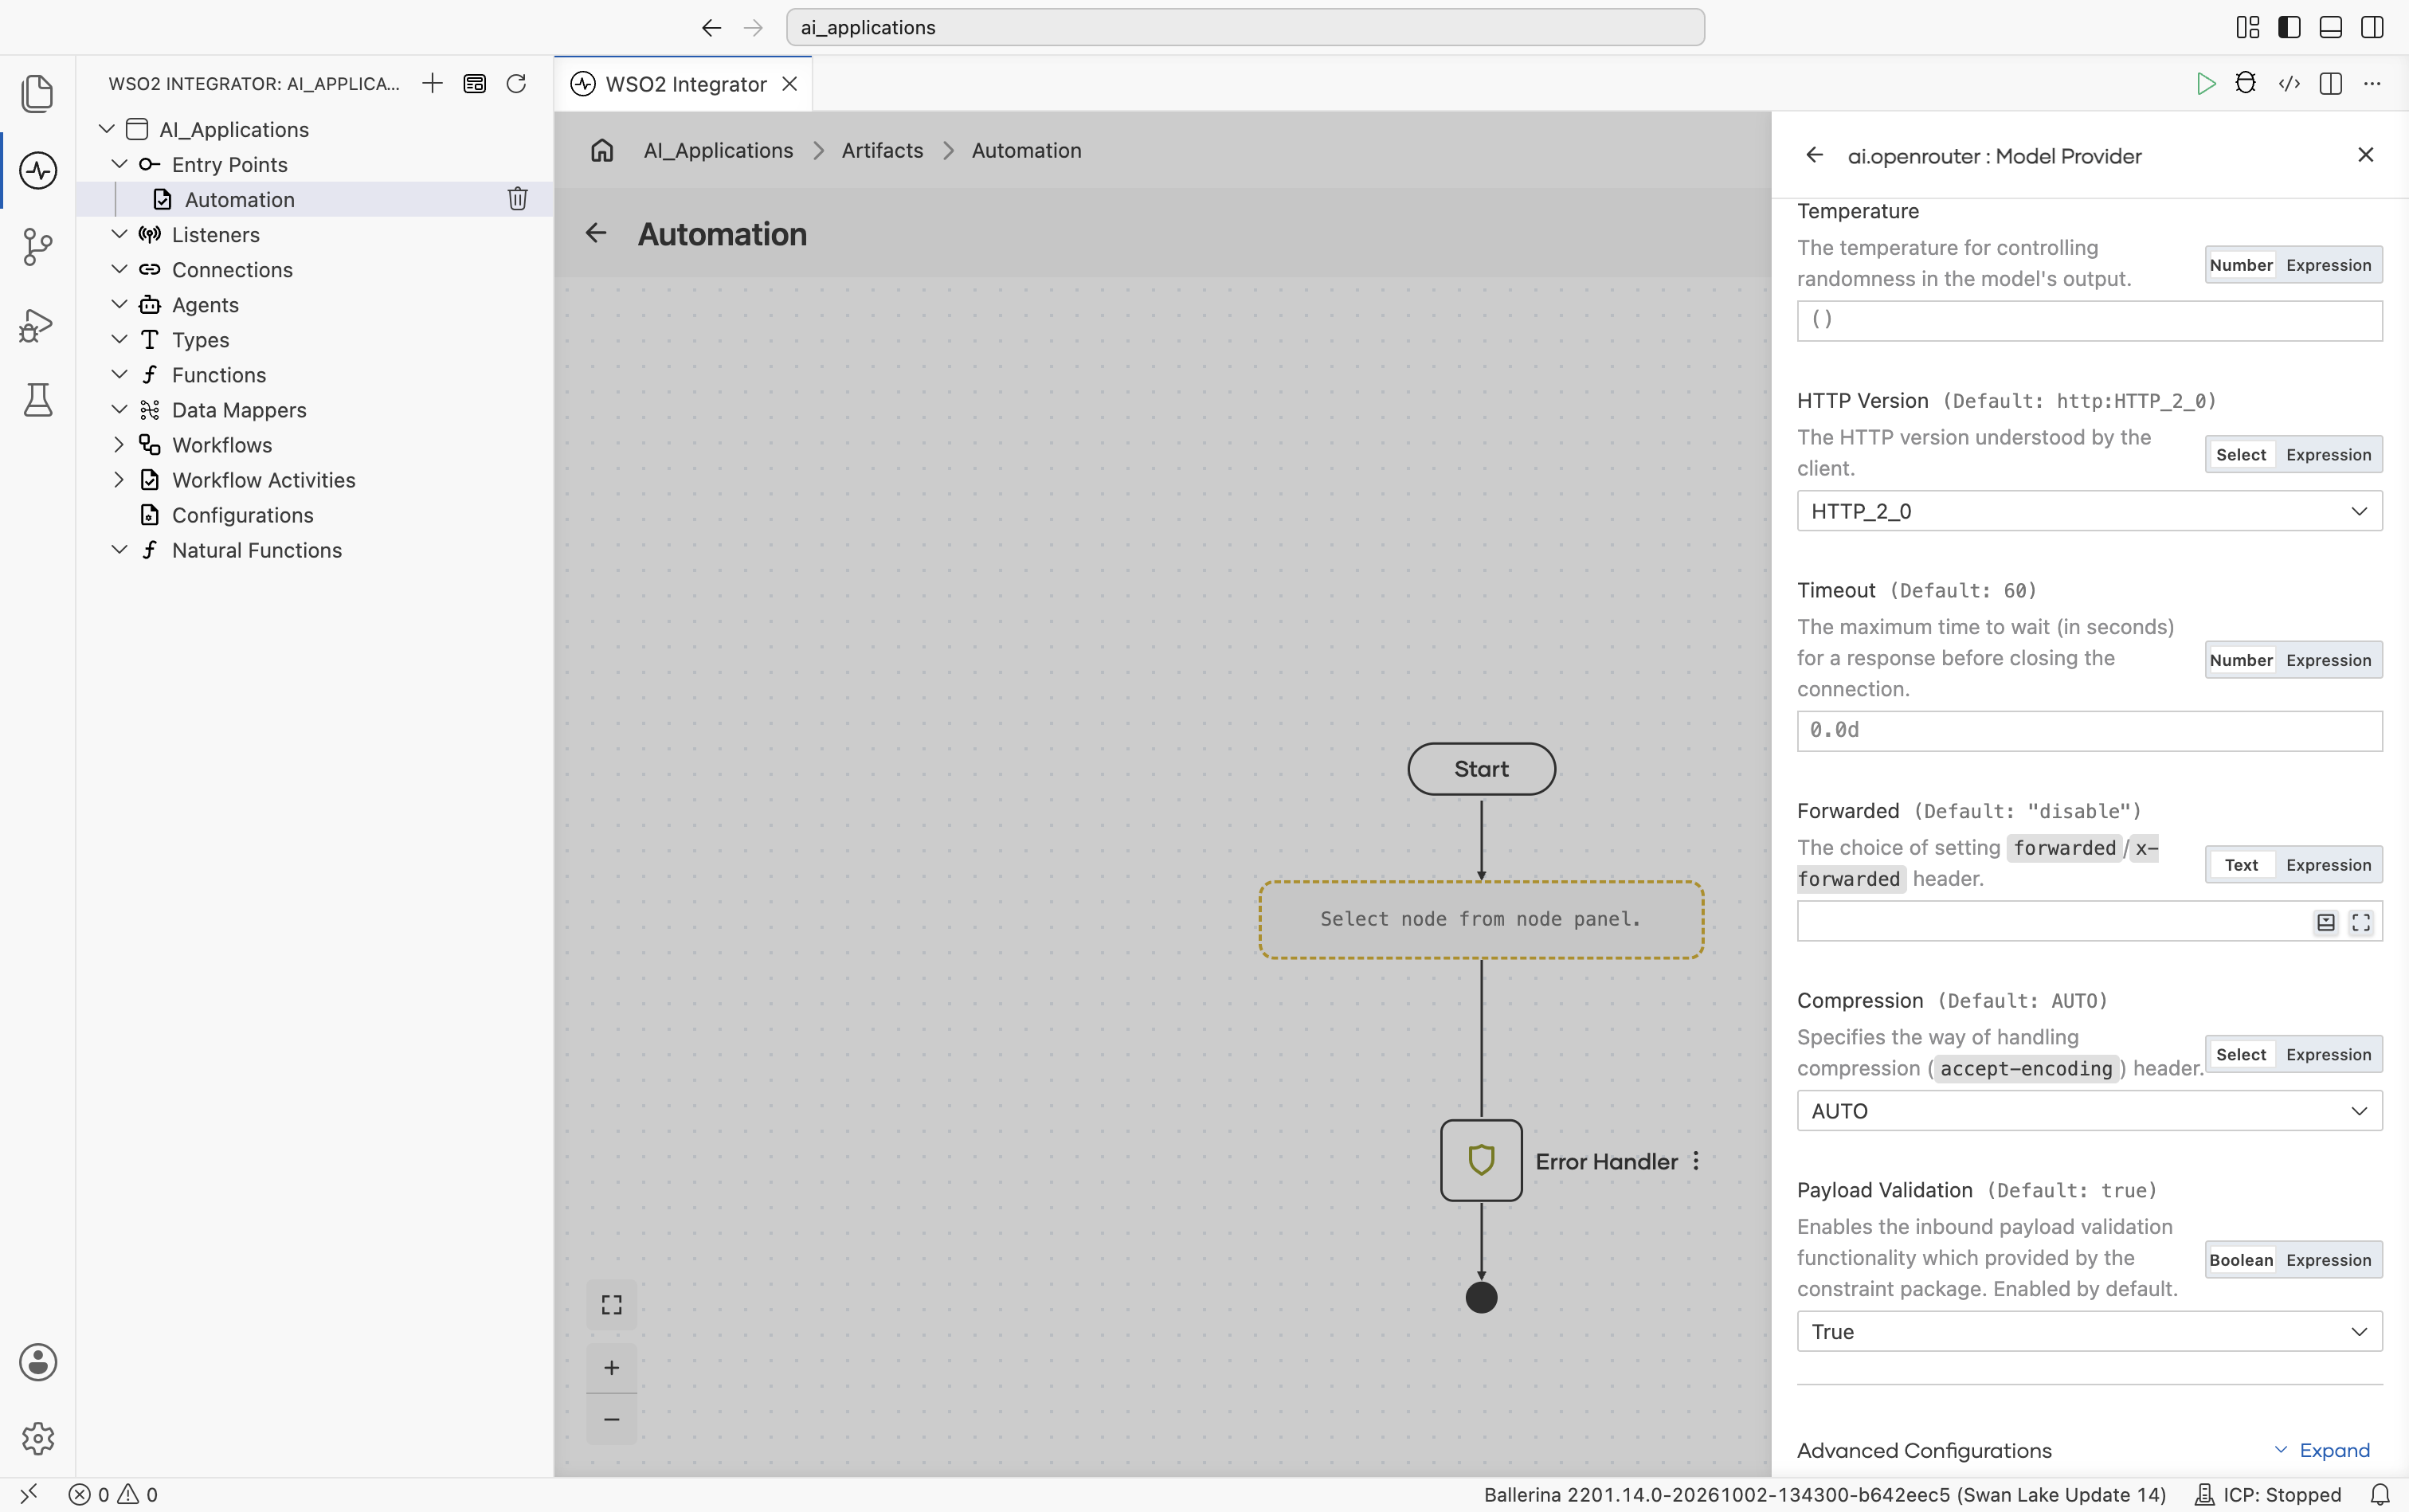Viewport: 2409px width, 1512px height.
Task: Open the Testing flask icon
Action: coord(37,400)
